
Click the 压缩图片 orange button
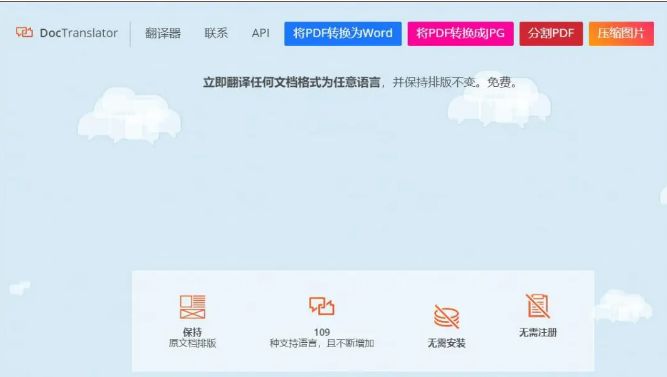pyautogui.click(x=621, y=34)
